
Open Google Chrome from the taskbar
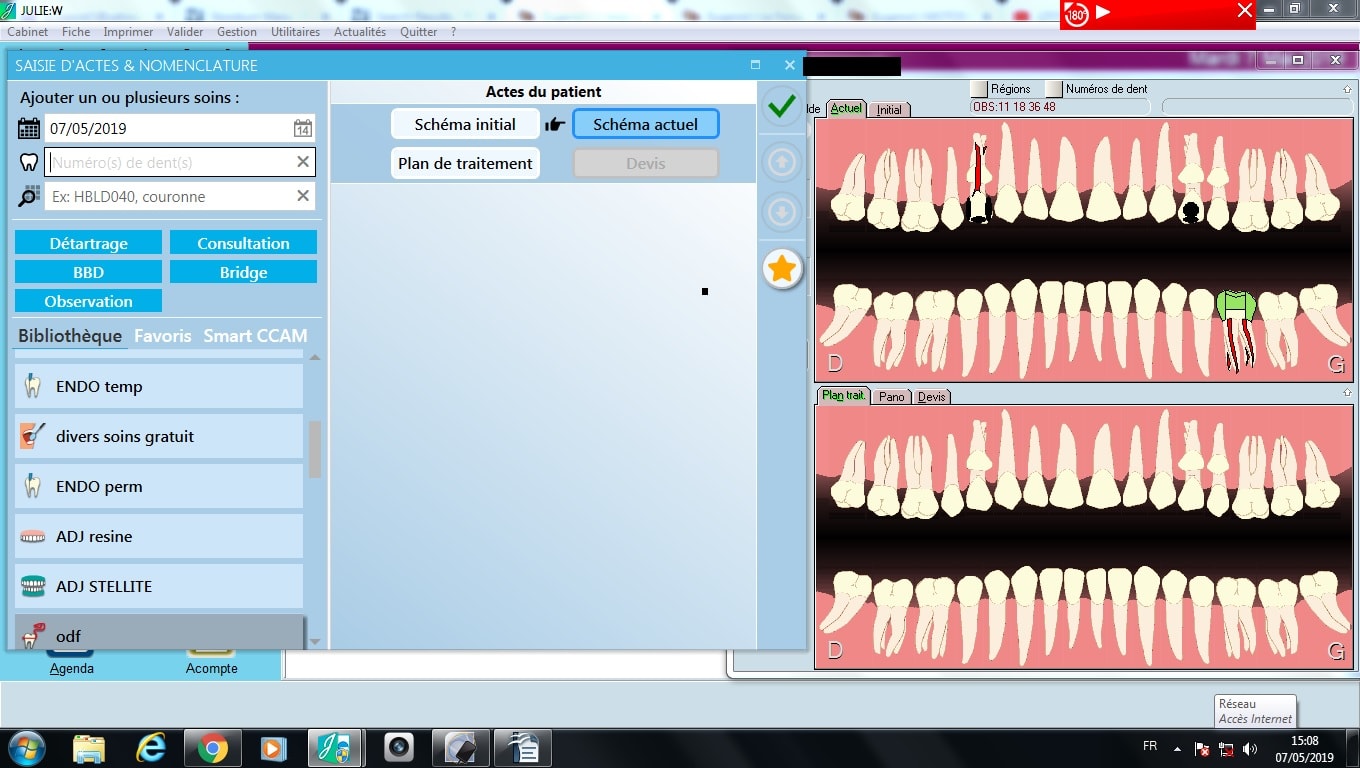pos(212,747)
